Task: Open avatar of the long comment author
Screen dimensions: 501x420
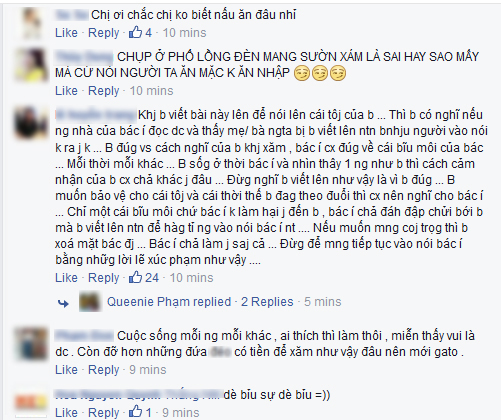Action: coord(31,122)
